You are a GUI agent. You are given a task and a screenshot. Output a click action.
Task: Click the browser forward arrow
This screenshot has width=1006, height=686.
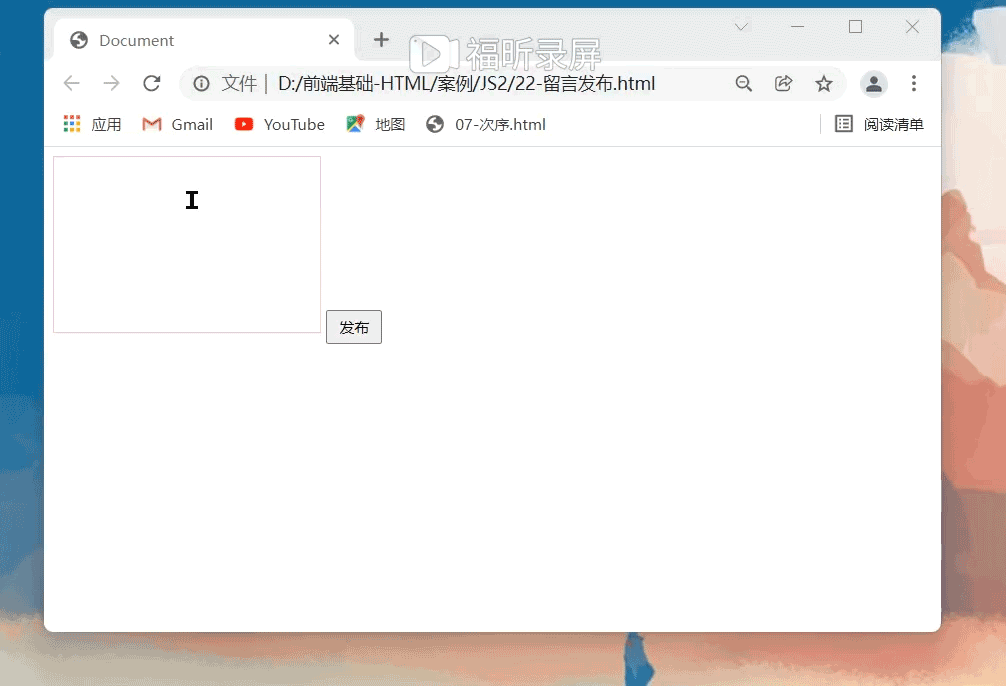pos(112,83)
